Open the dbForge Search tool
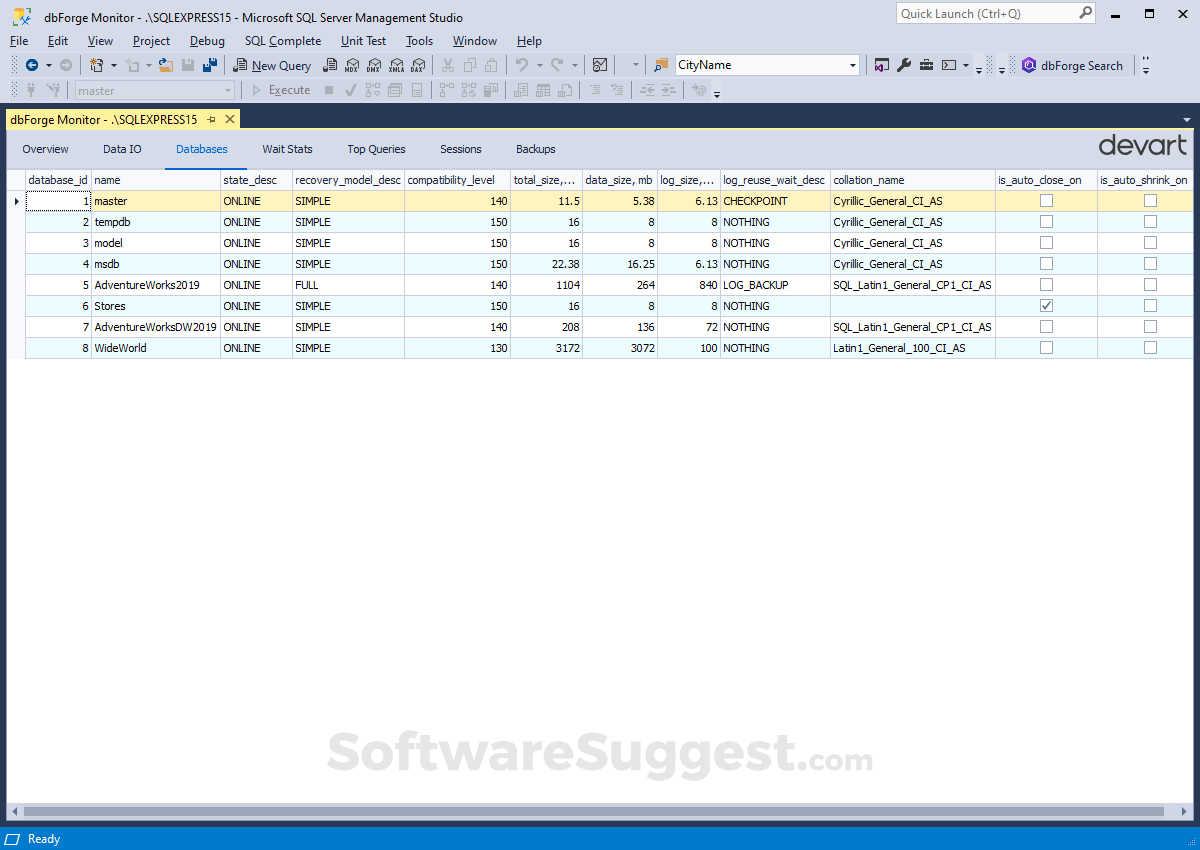The width and height of the screenshot is (1200, 850). pyautogui.click(x=1073, y=65)
